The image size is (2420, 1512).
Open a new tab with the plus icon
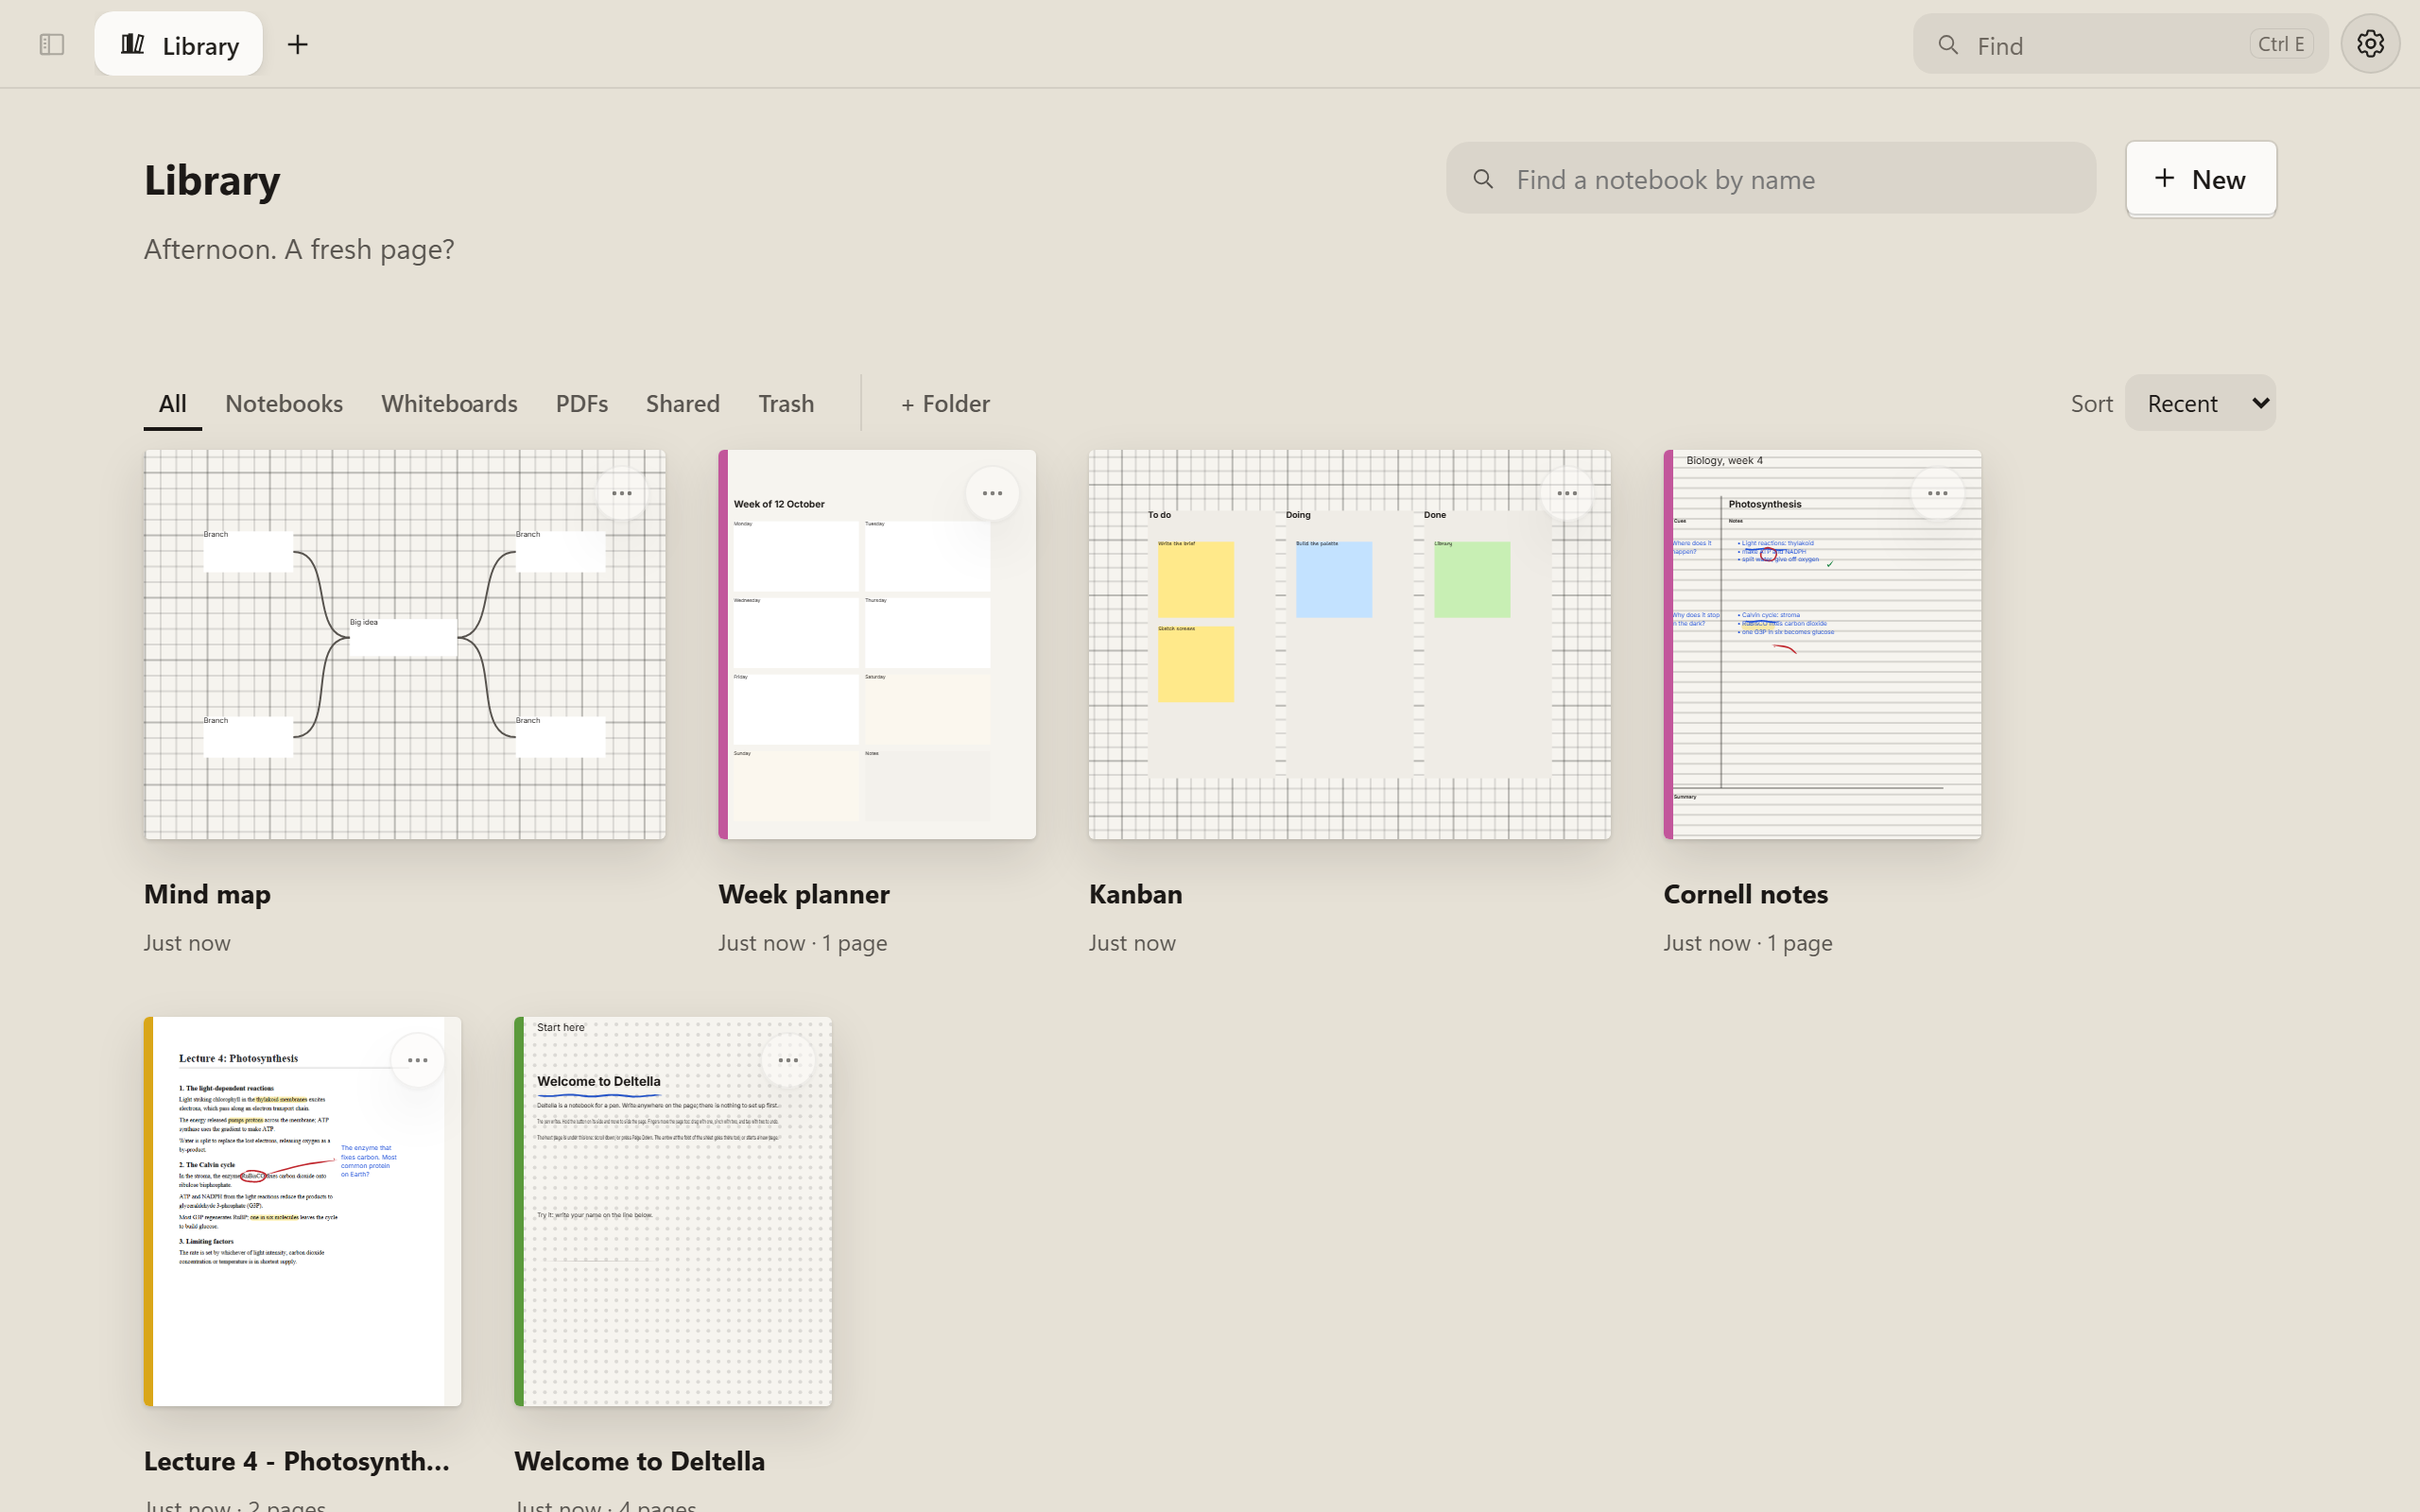[297, 44]
